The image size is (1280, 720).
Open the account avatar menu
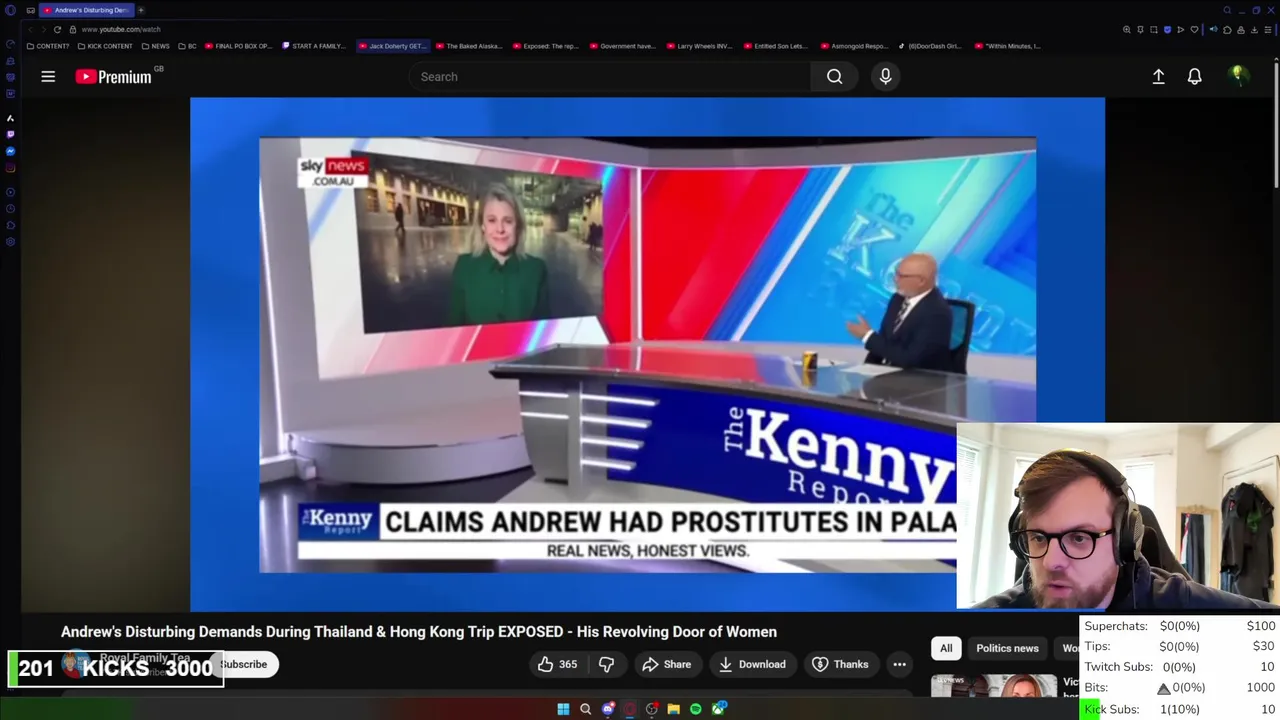1238,76
